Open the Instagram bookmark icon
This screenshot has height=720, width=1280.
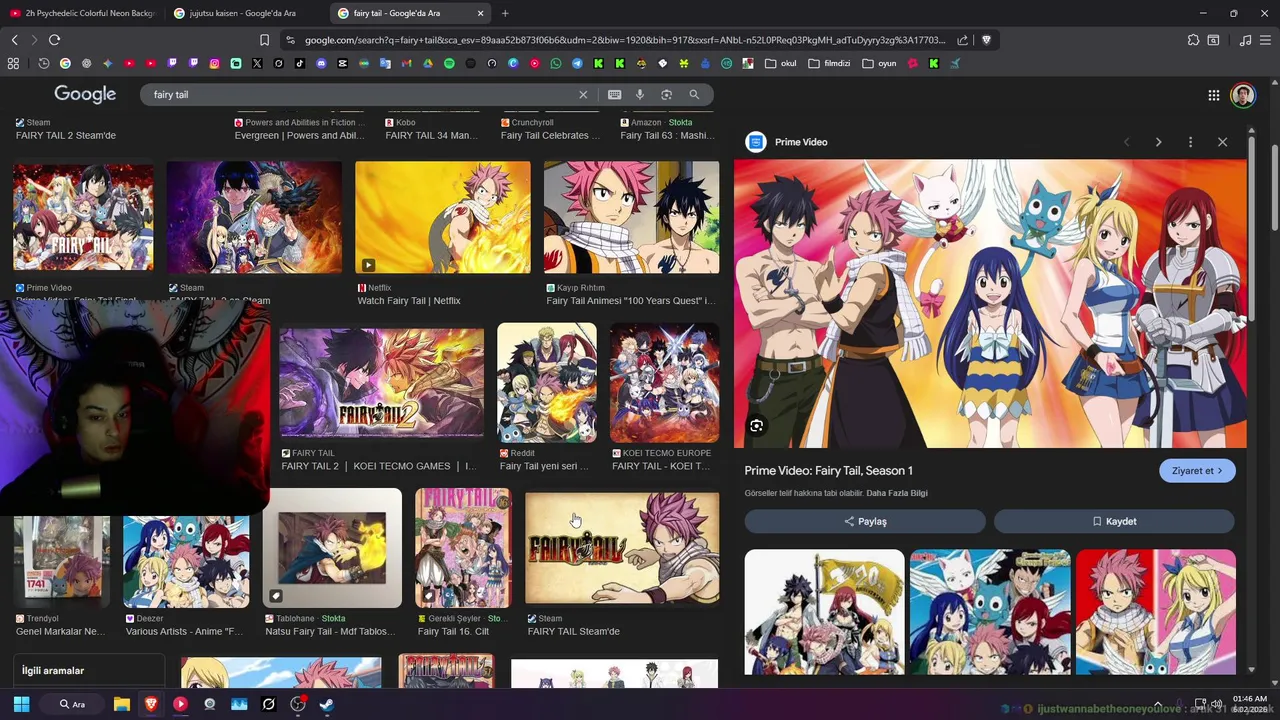[214, 63]
